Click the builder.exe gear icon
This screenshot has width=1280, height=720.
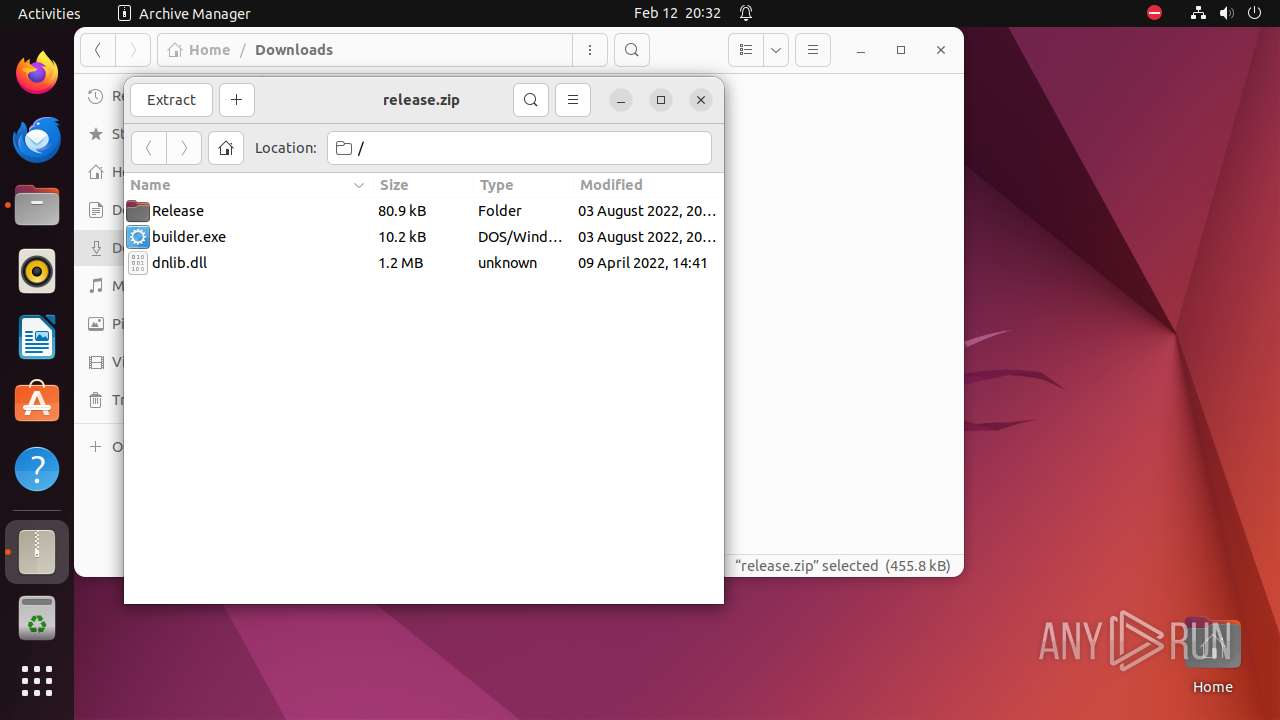(138, 237)
